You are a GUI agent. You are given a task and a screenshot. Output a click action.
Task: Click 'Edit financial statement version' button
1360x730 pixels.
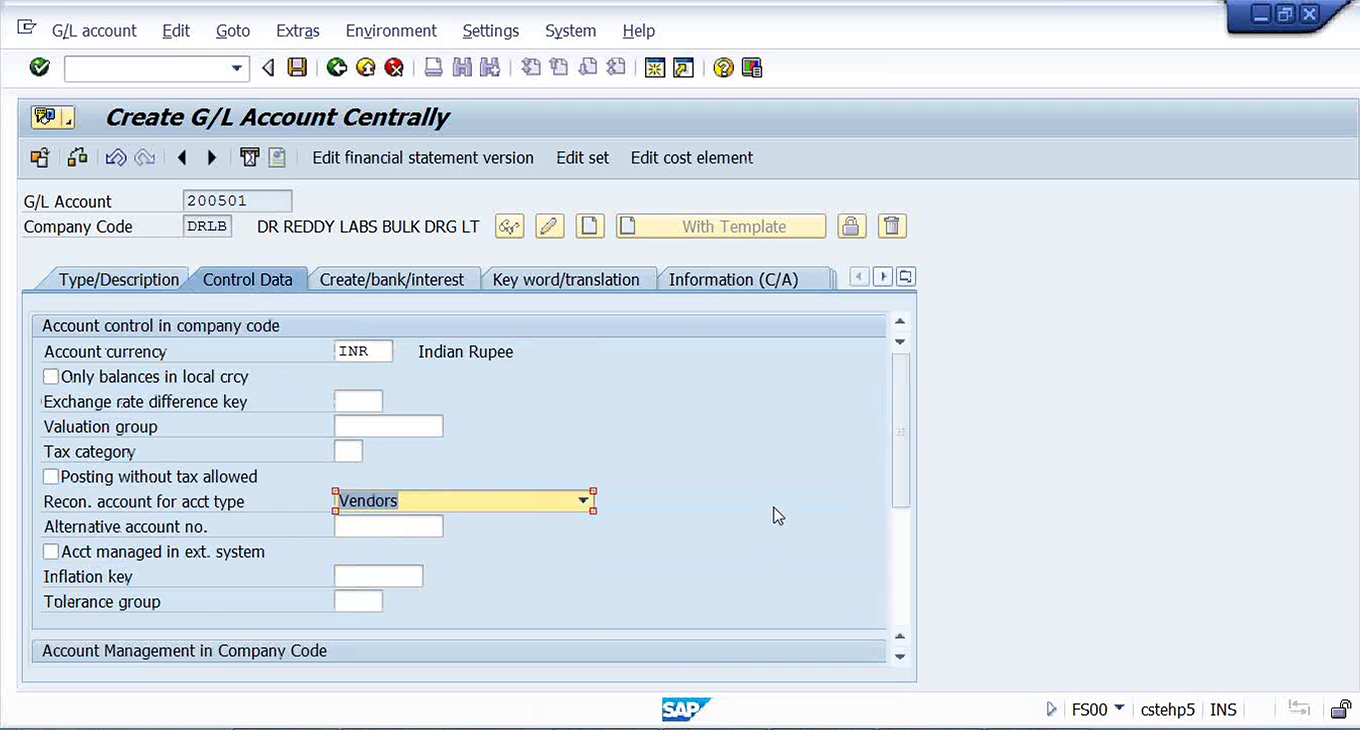click(423, 157)
